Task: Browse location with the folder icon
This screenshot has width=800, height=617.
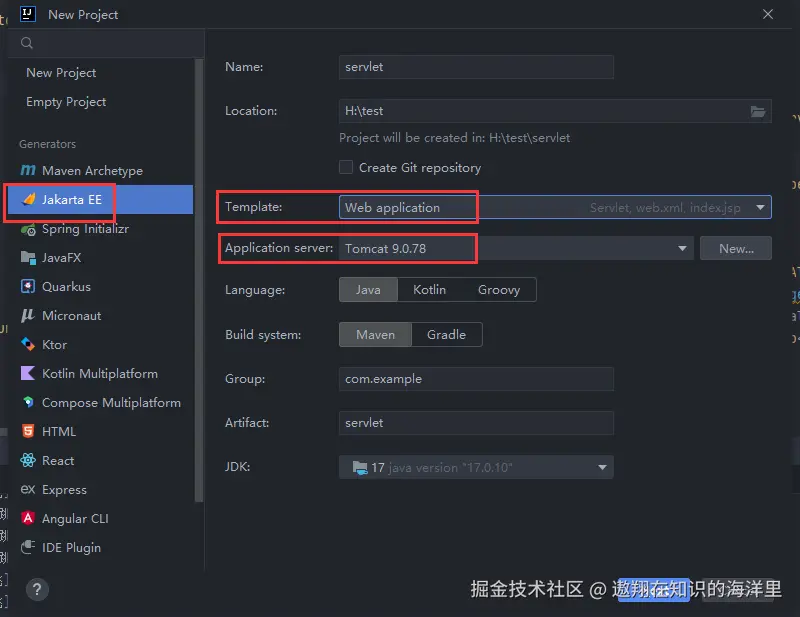Action: [758, 111]
